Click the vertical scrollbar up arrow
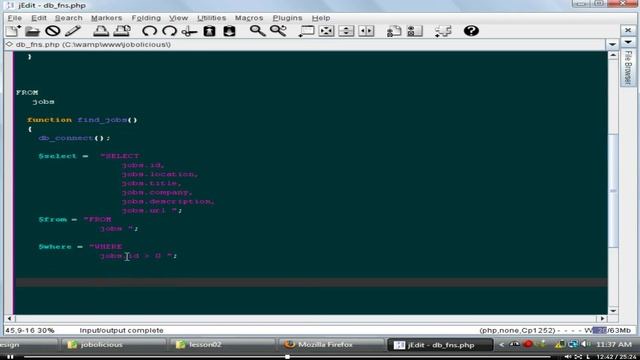640x360 pixels. (613, 56)
